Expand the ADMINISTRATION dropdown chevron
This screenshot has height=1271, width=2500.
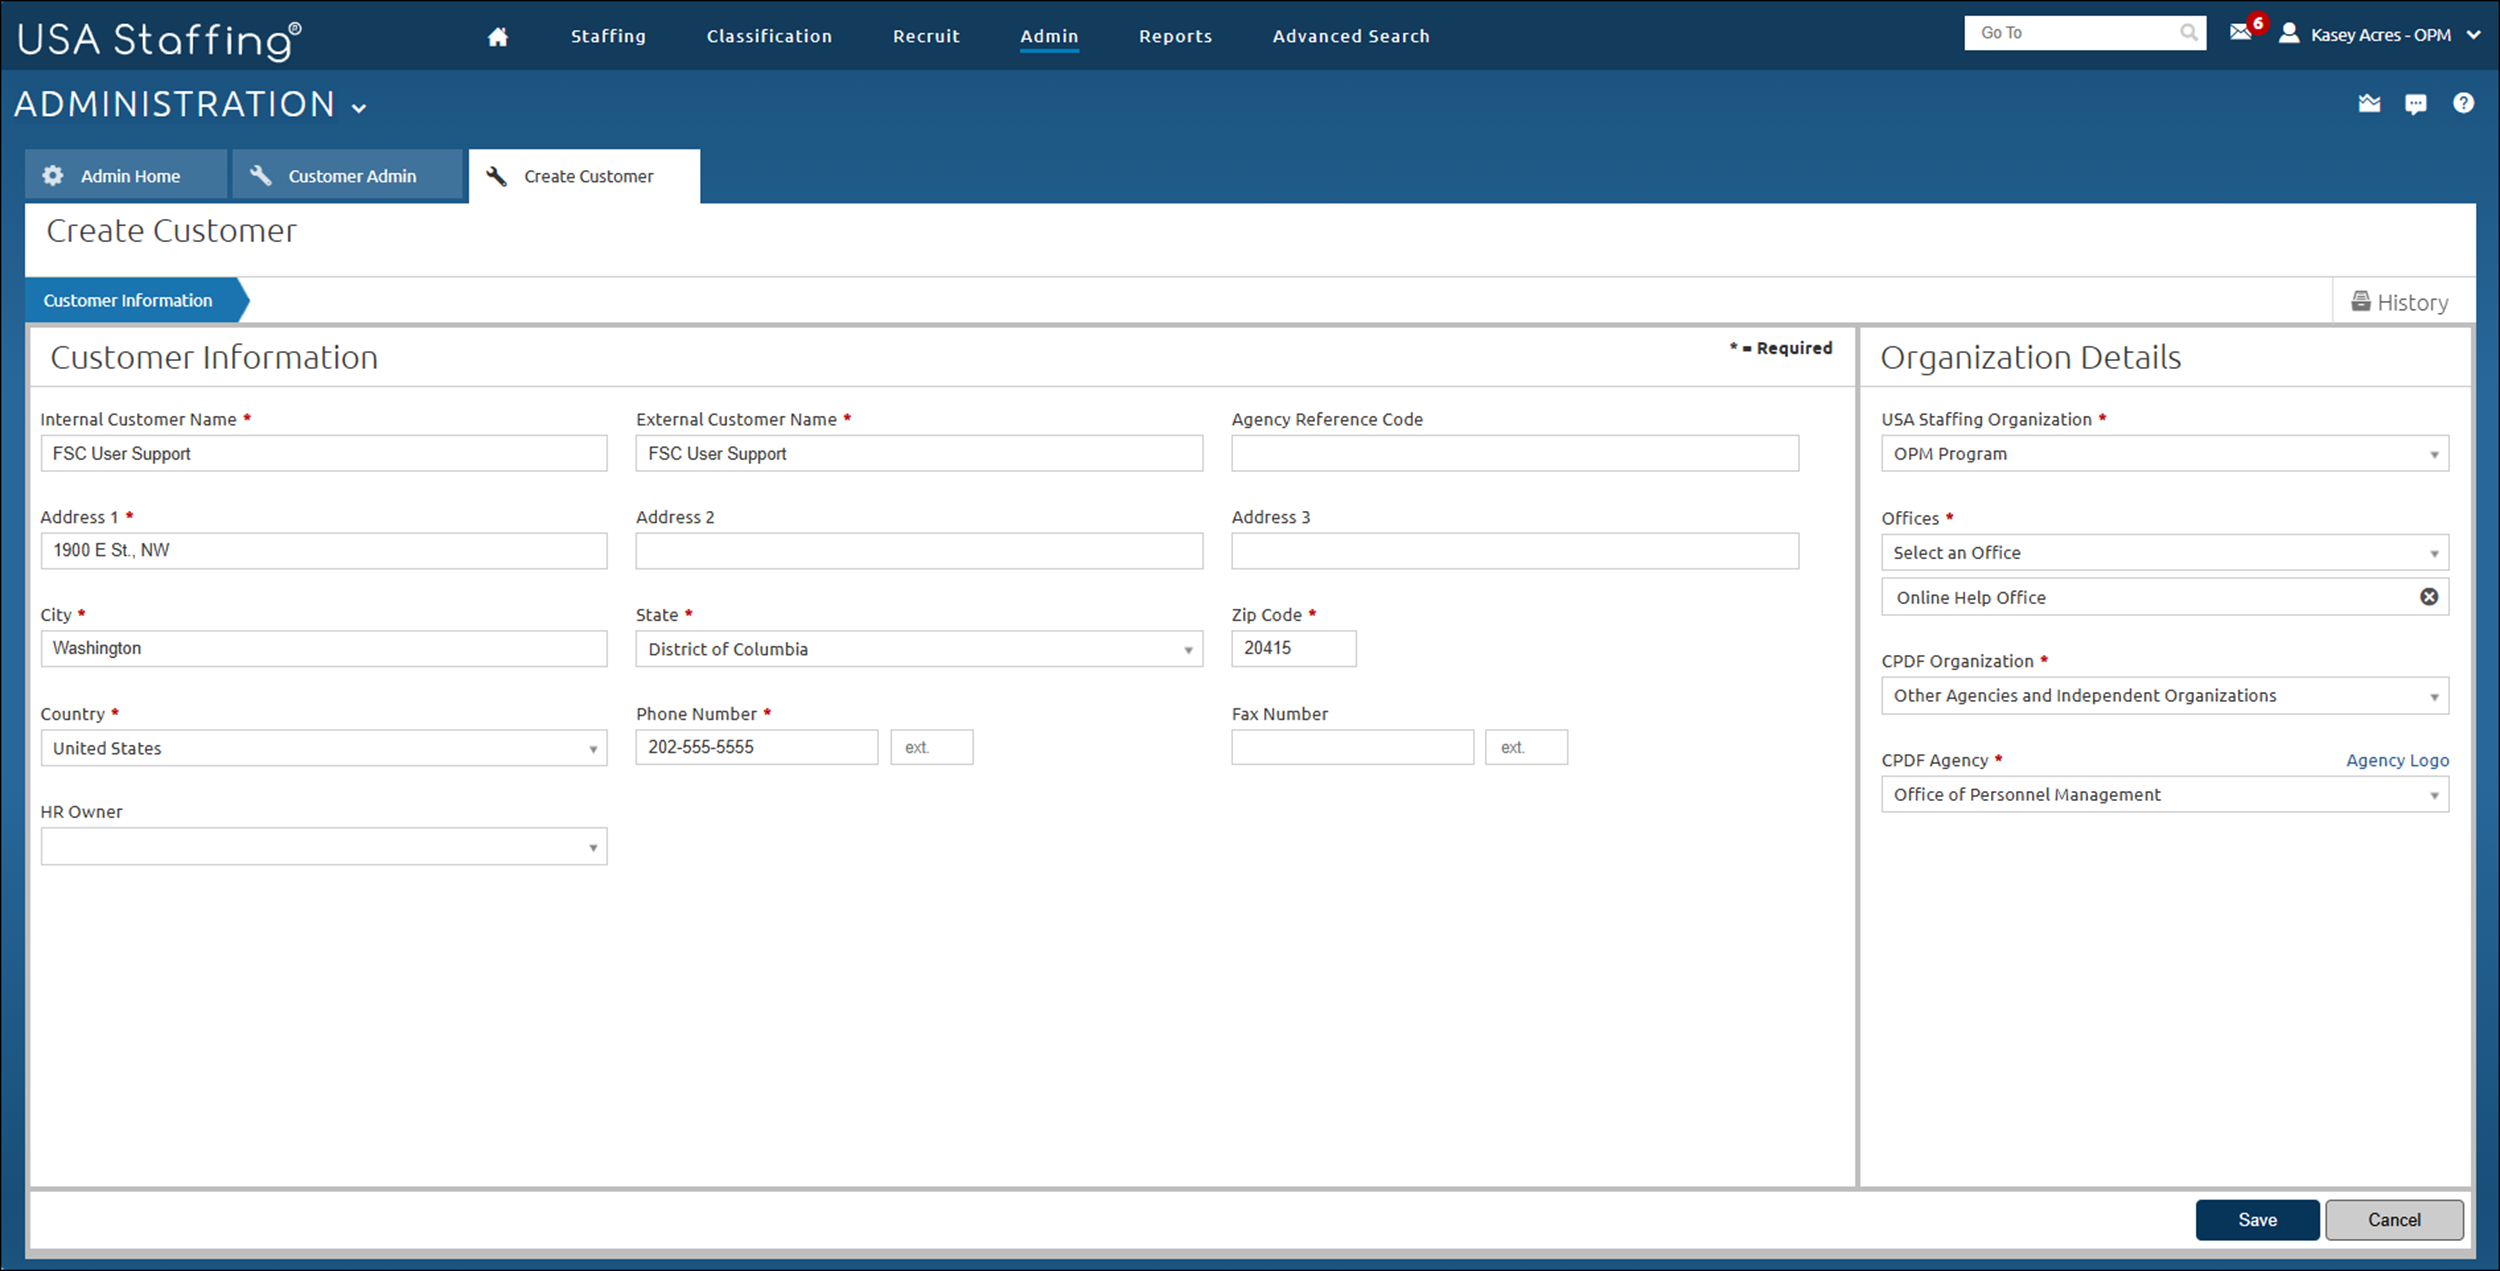pyautogui.click(x=359, y=108)
